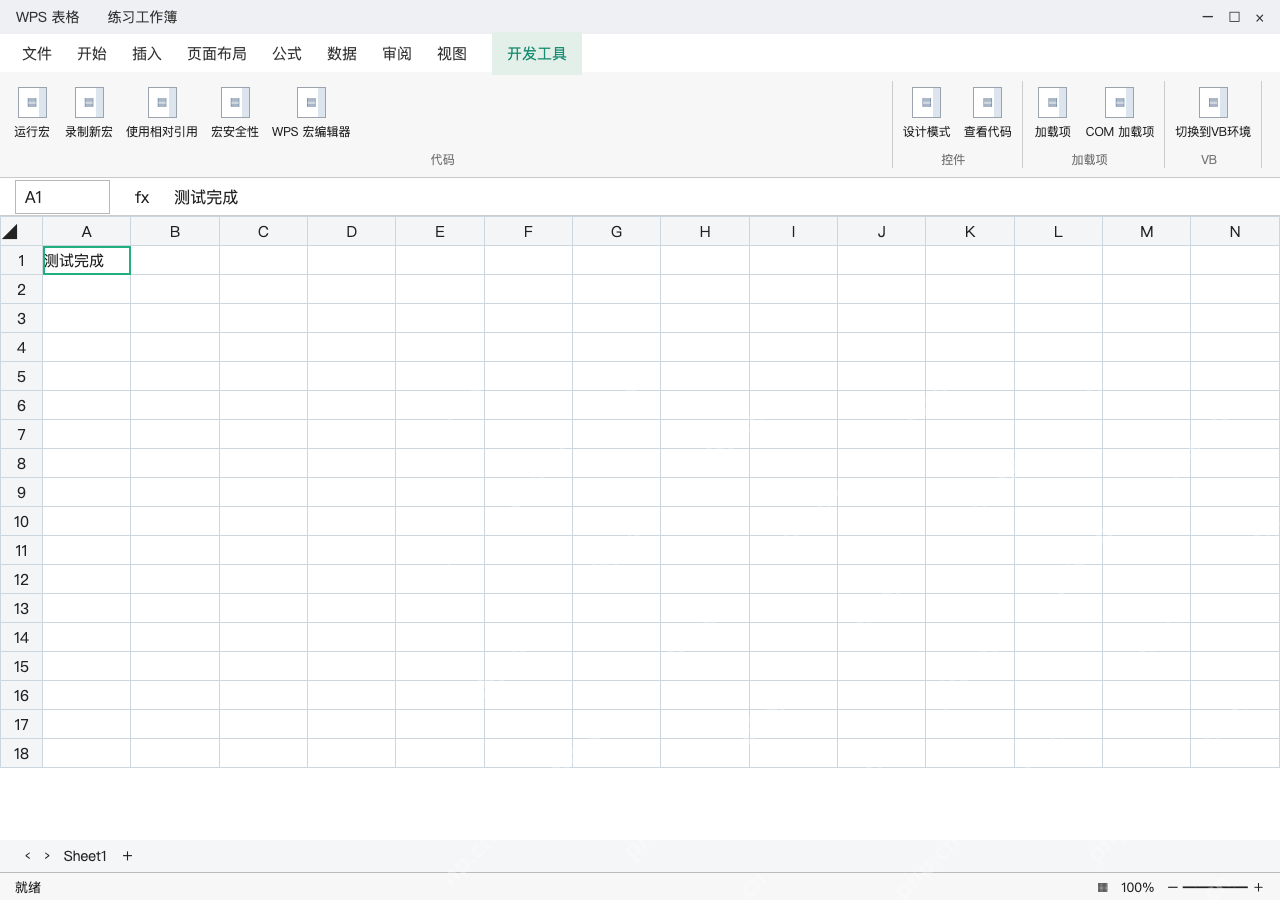This screenshot has height=900, width=1280.
Task: Open the 页面布局 tab
Action: tap(217, 54)
